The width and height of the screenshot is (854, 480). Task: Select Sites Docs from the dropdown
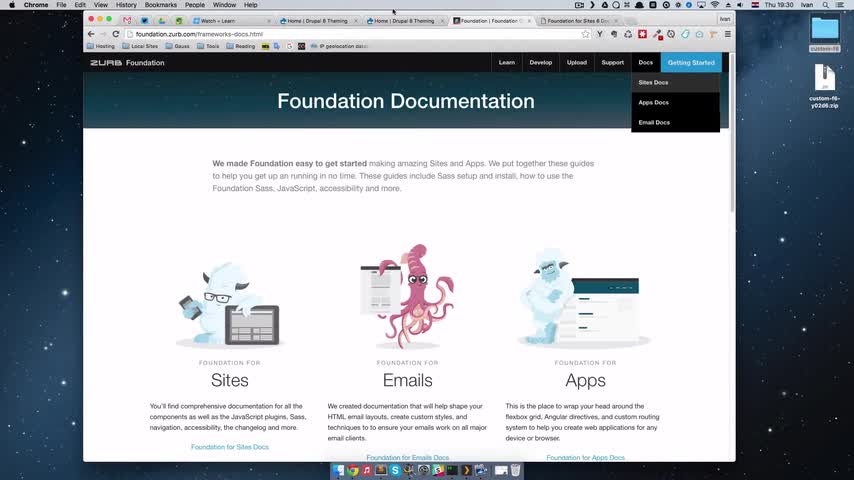[675, 83]
